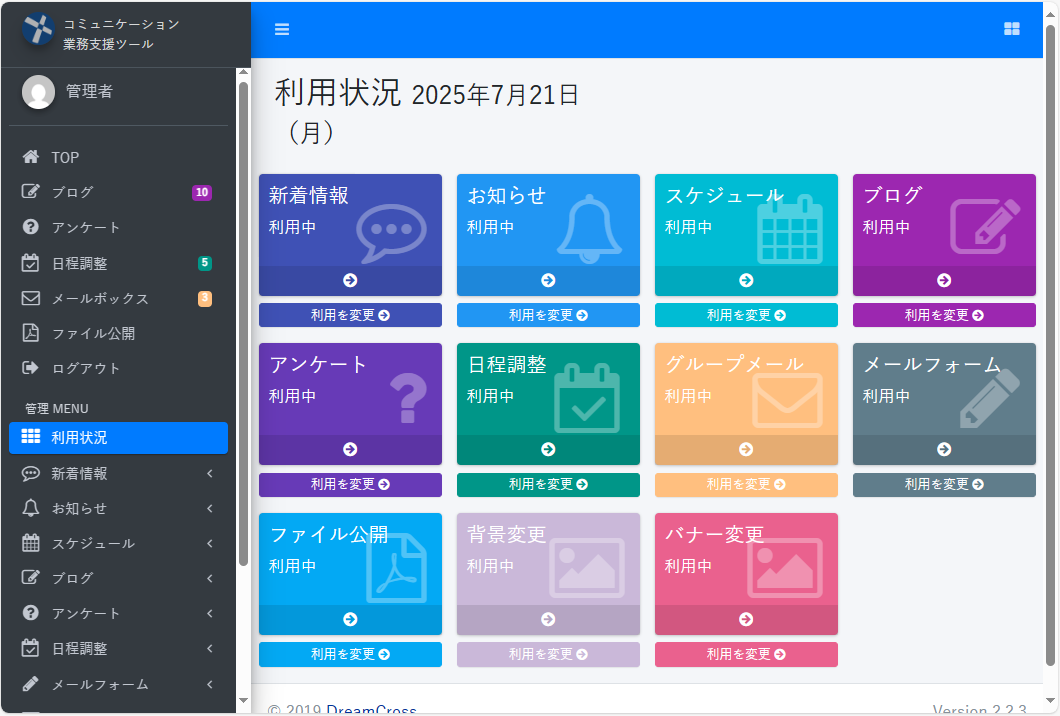Click the calendar grid icon on スケジュール card
The height and width of the screenshot is (716, 1060).
pos(790,229)
